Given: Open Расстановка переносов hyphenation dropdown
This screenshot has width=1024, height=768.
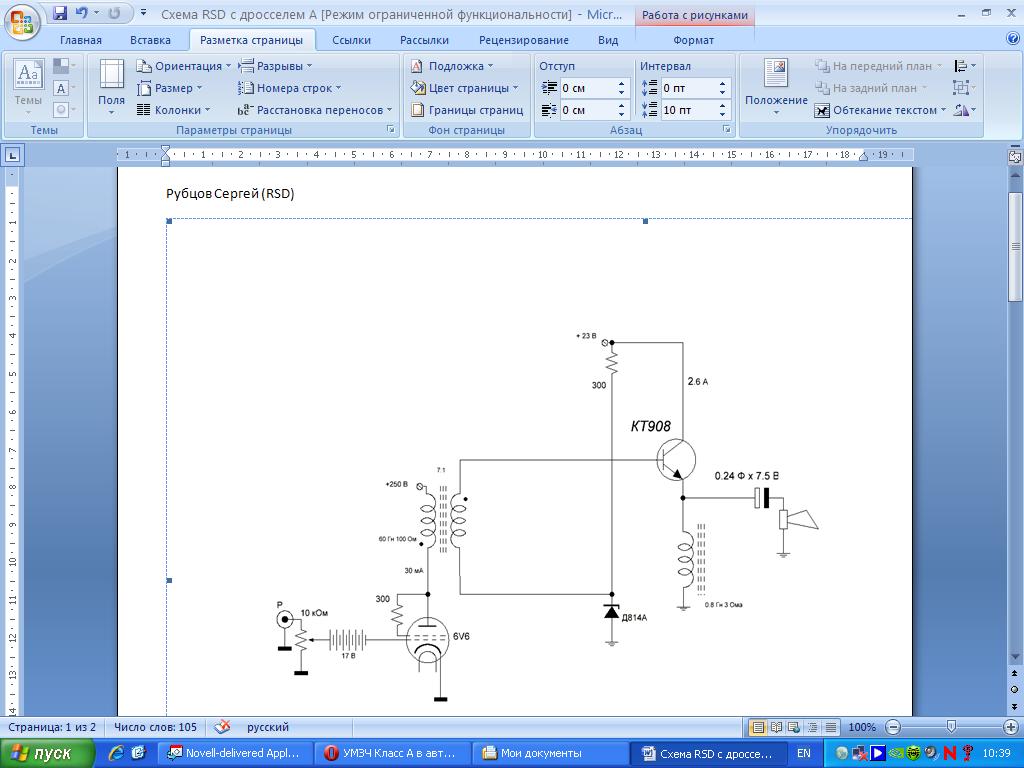Looking at the screenshot, I should (315, 110).
